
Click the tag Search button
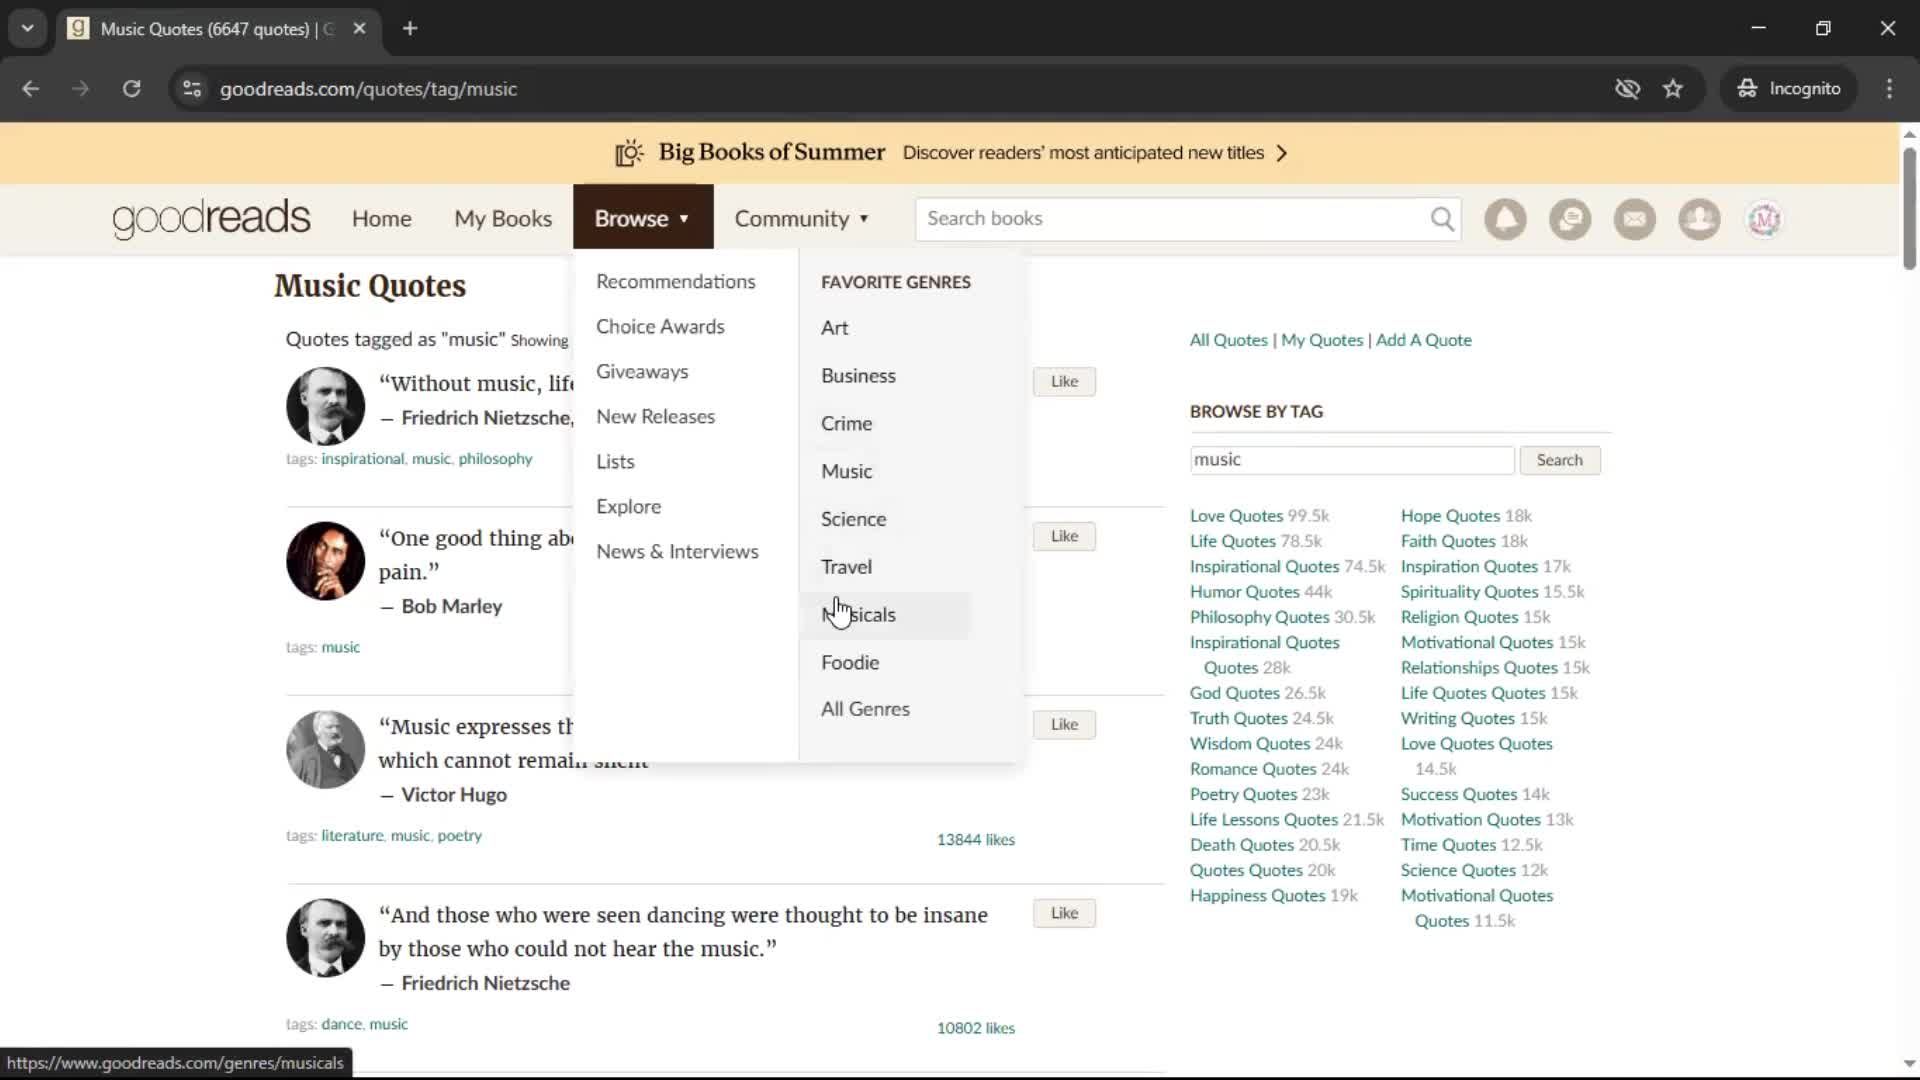pos(1559,460)
